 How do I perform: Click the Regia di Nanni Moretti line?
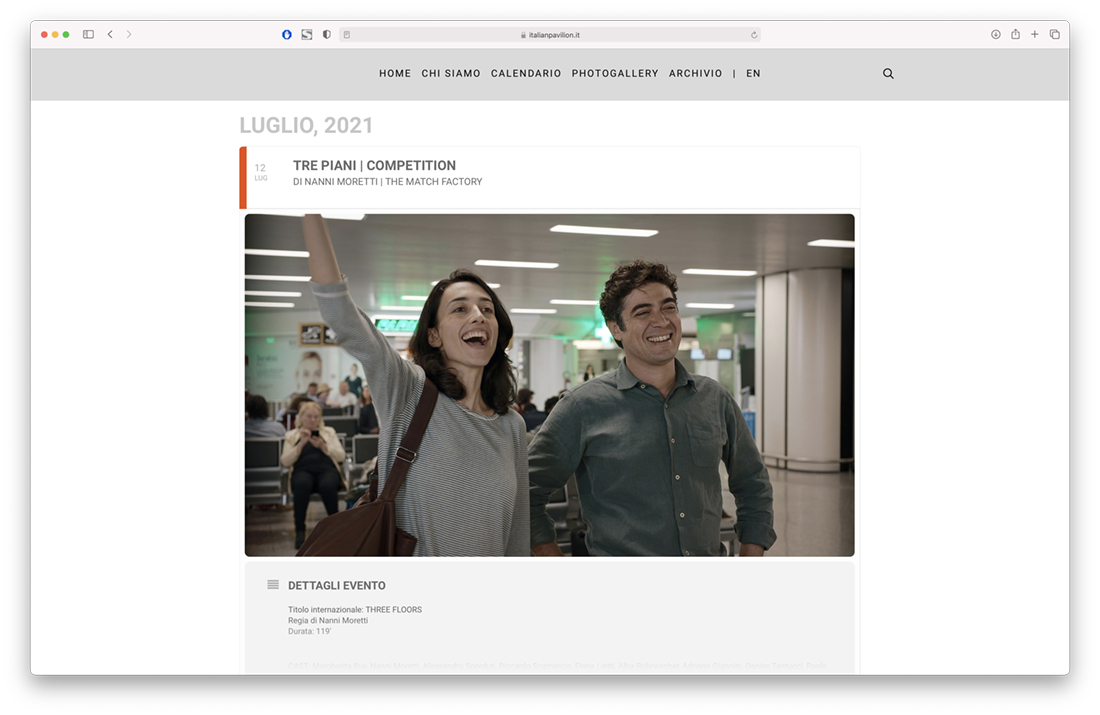click(328, 620)
